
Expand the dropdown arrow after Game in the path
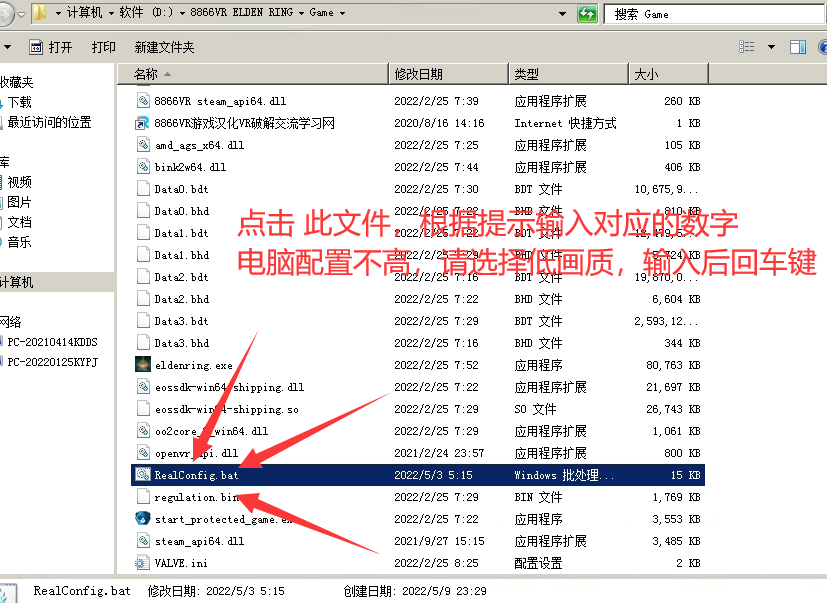click(x=342, y=13)
